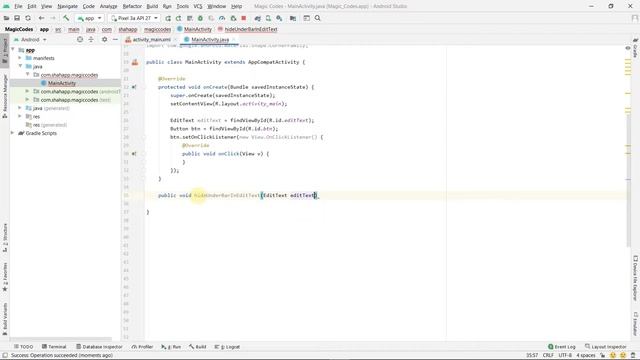The image size is (640, 360).
Task: Click the Search Everywhere magnifier icon
Action: point(318,18)
